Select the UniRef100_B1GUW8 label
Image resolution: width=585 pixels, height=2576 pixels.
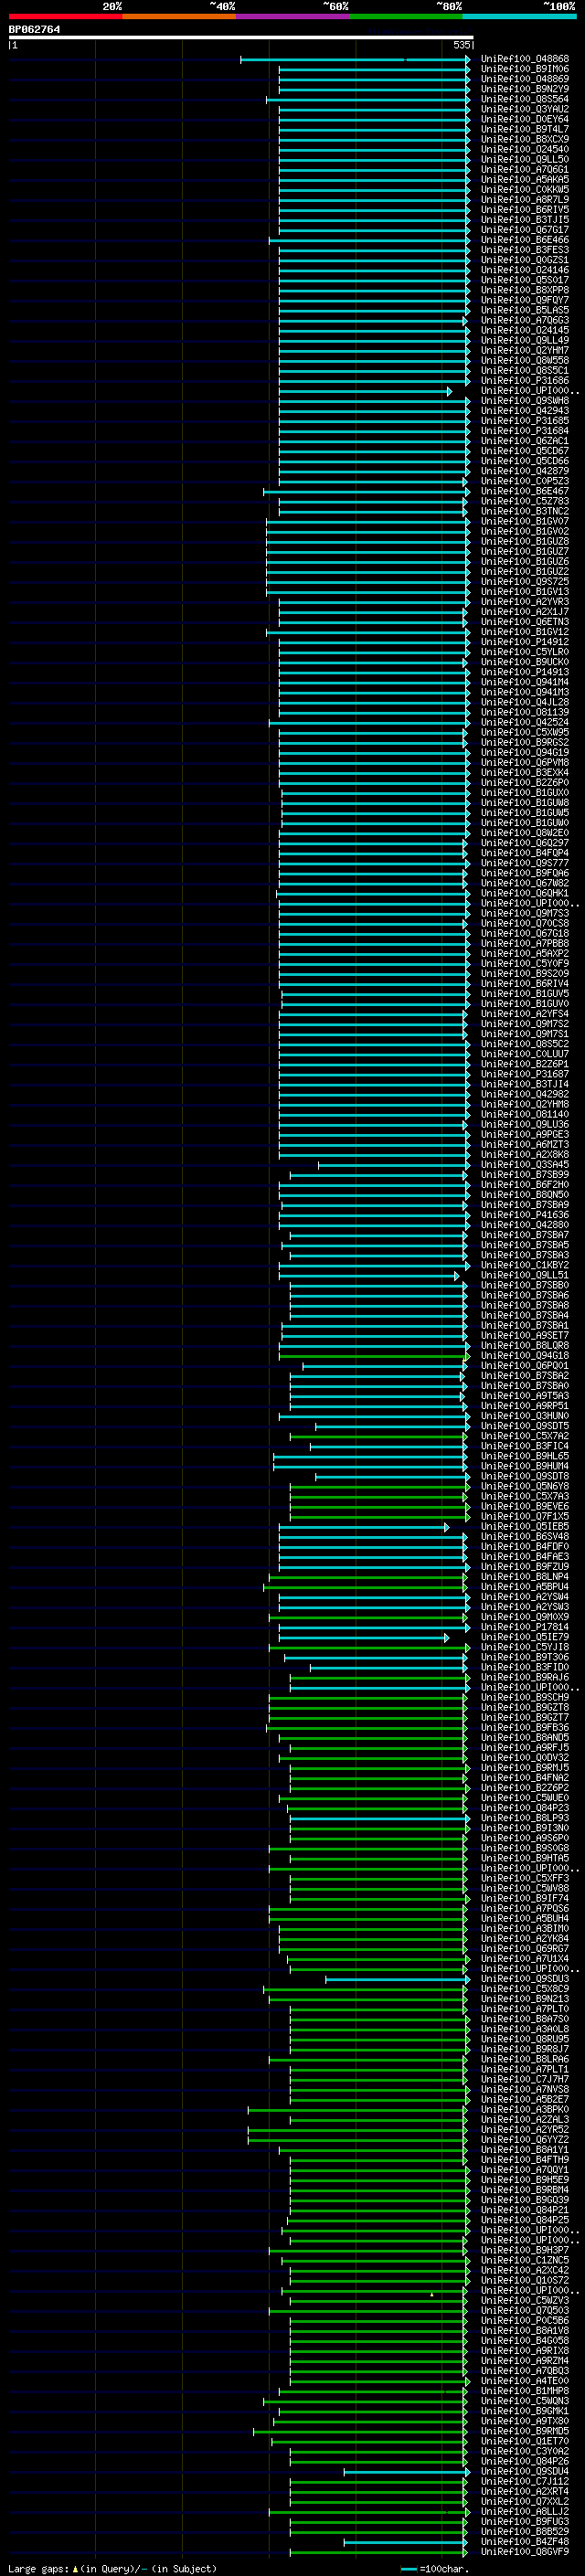pos(524,802)
